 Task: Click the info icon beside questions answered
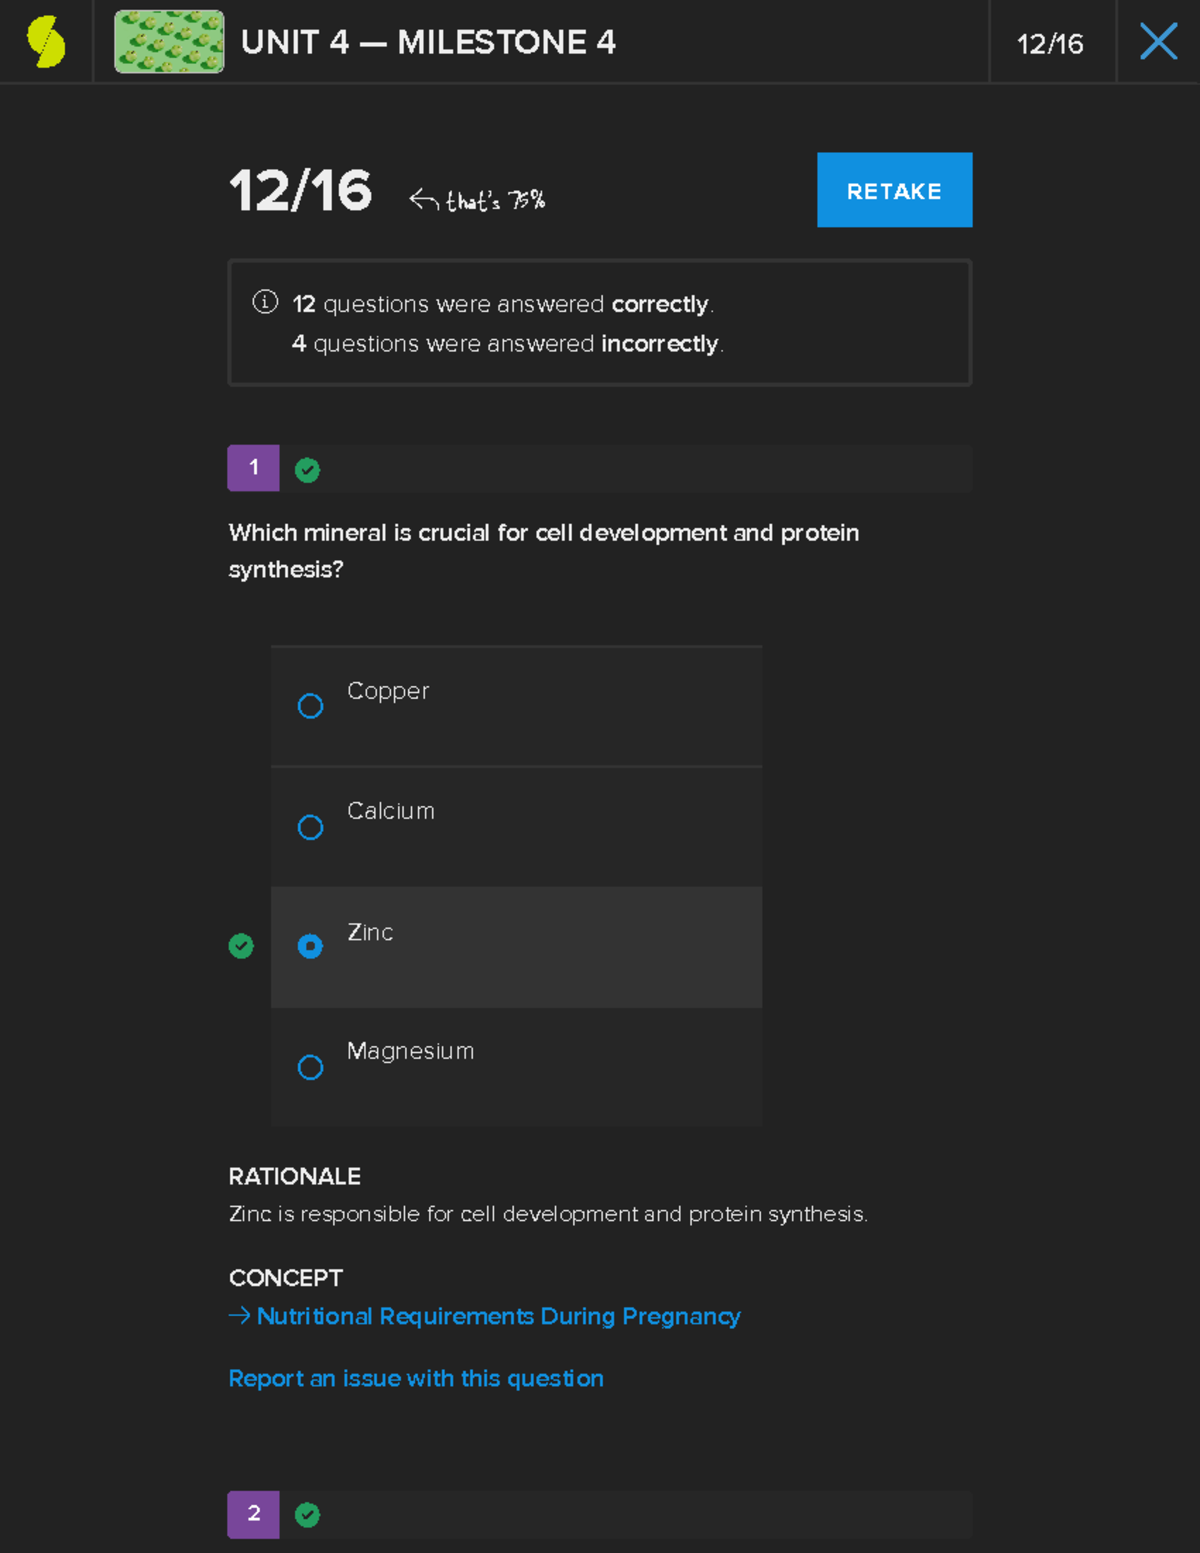[x=265, y=302]
